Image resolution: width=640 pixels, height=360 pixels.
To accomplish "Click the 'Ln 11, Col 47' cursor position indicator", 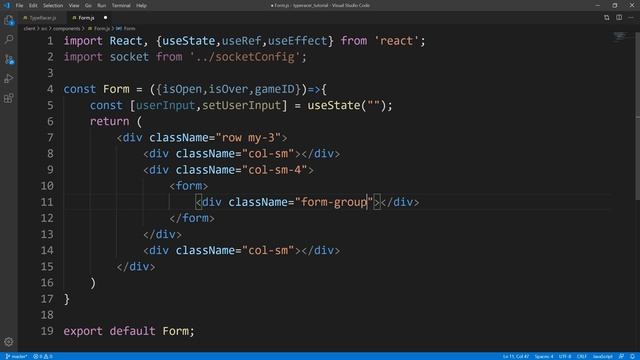I will coord(516,356).
